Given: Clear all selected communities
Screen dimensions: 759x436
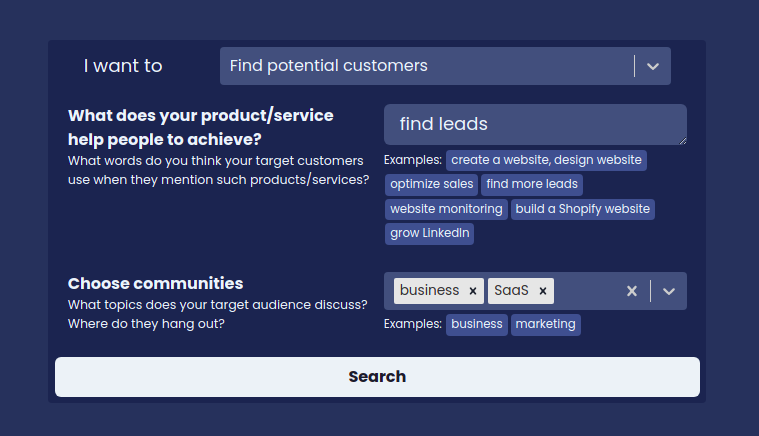Looking at the screenshot, I should [632, 291].
